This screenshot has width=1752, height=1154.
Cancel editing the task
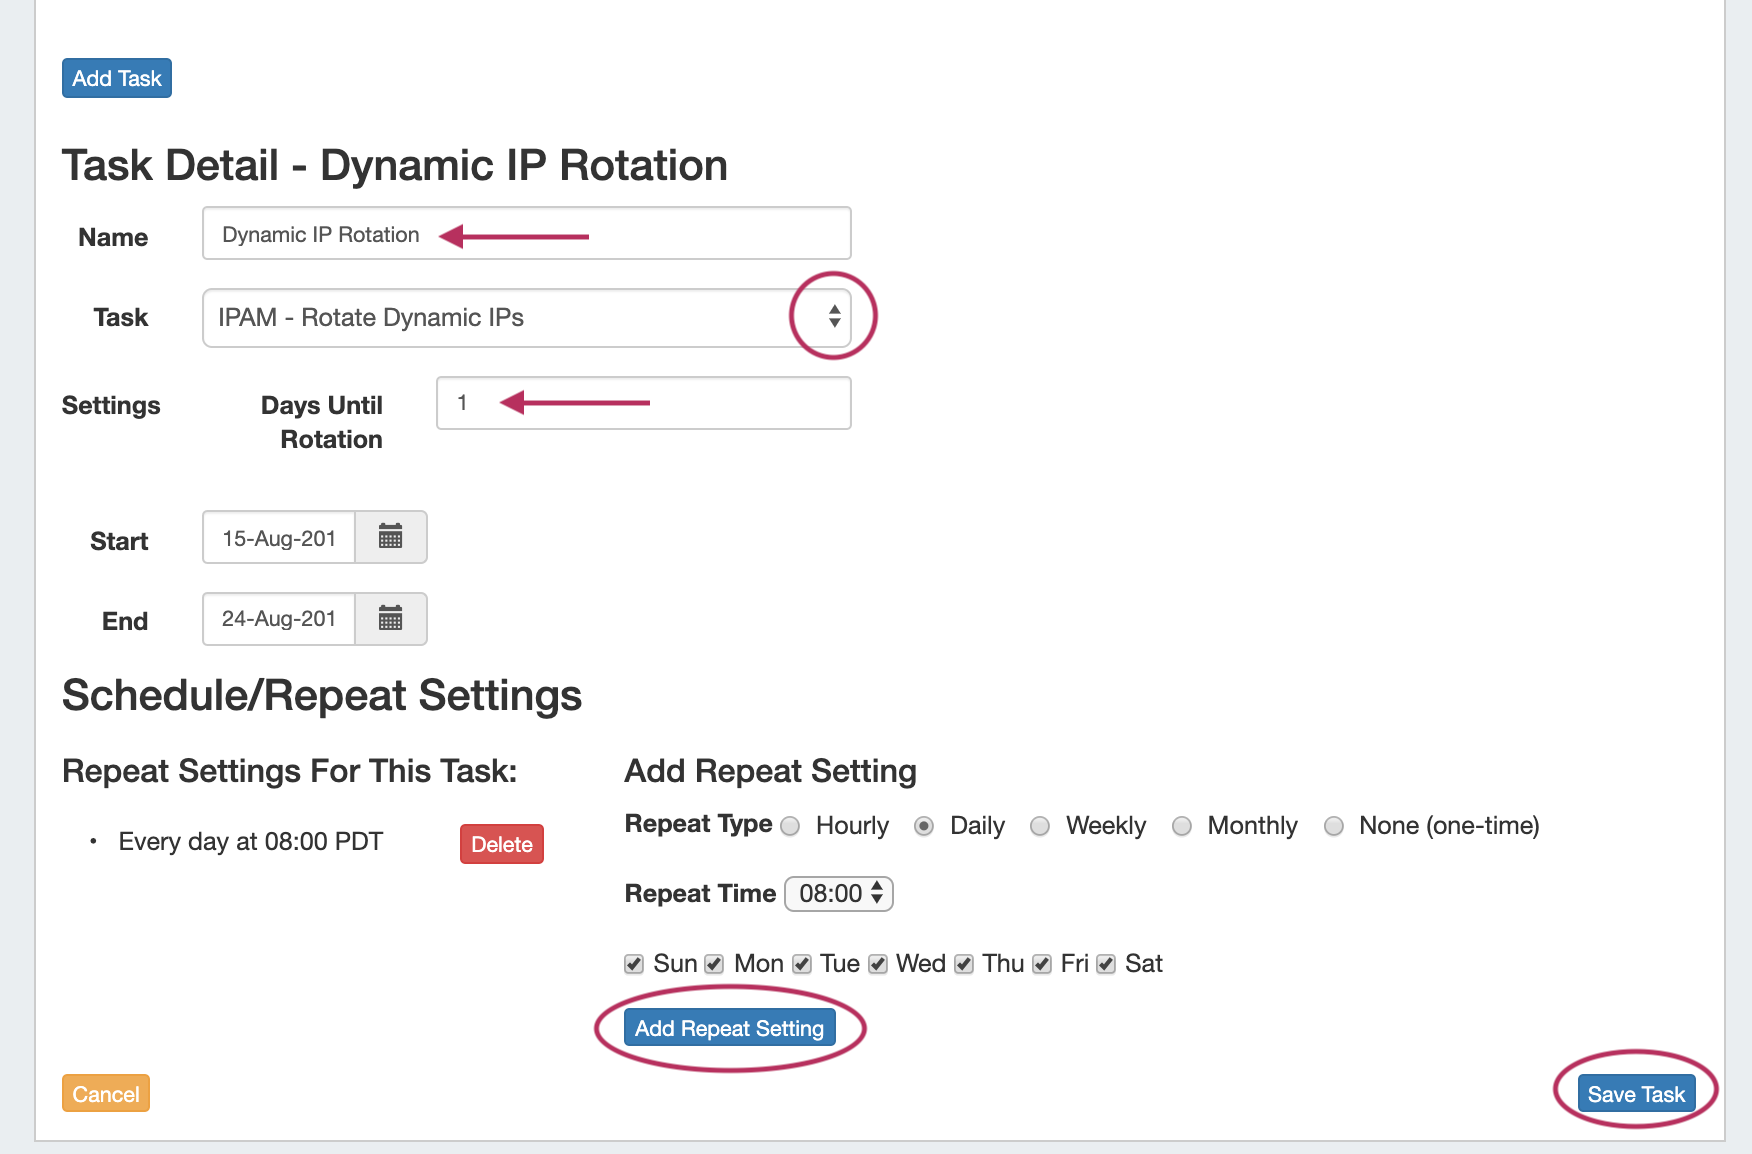106,1094
